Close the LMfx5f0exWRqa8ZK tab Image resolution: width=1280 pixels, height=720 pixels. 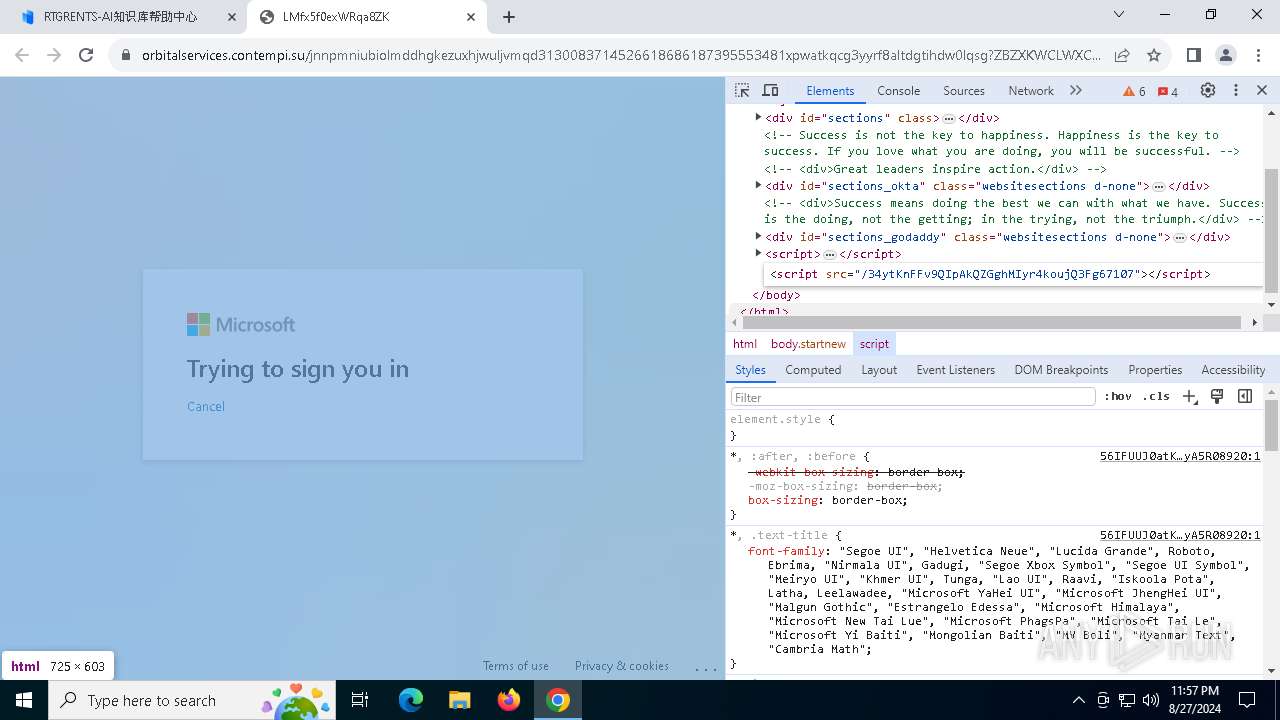tap(471, 17)
